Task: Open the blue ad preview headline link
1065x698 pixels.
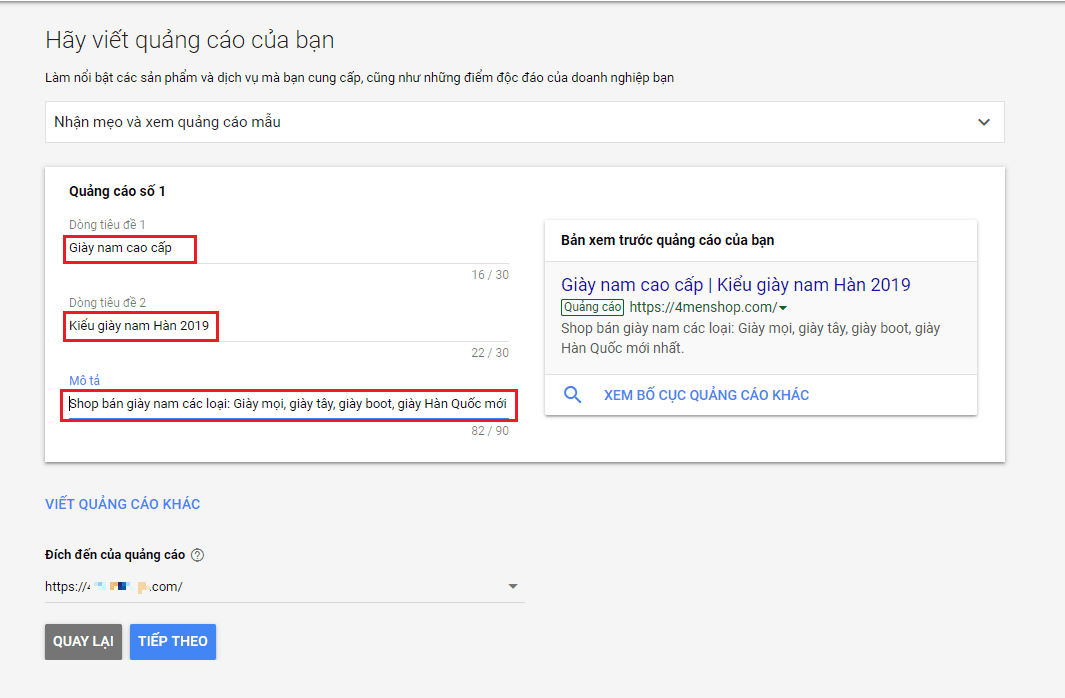Action: pyautogui.click(x=735, y=285)
